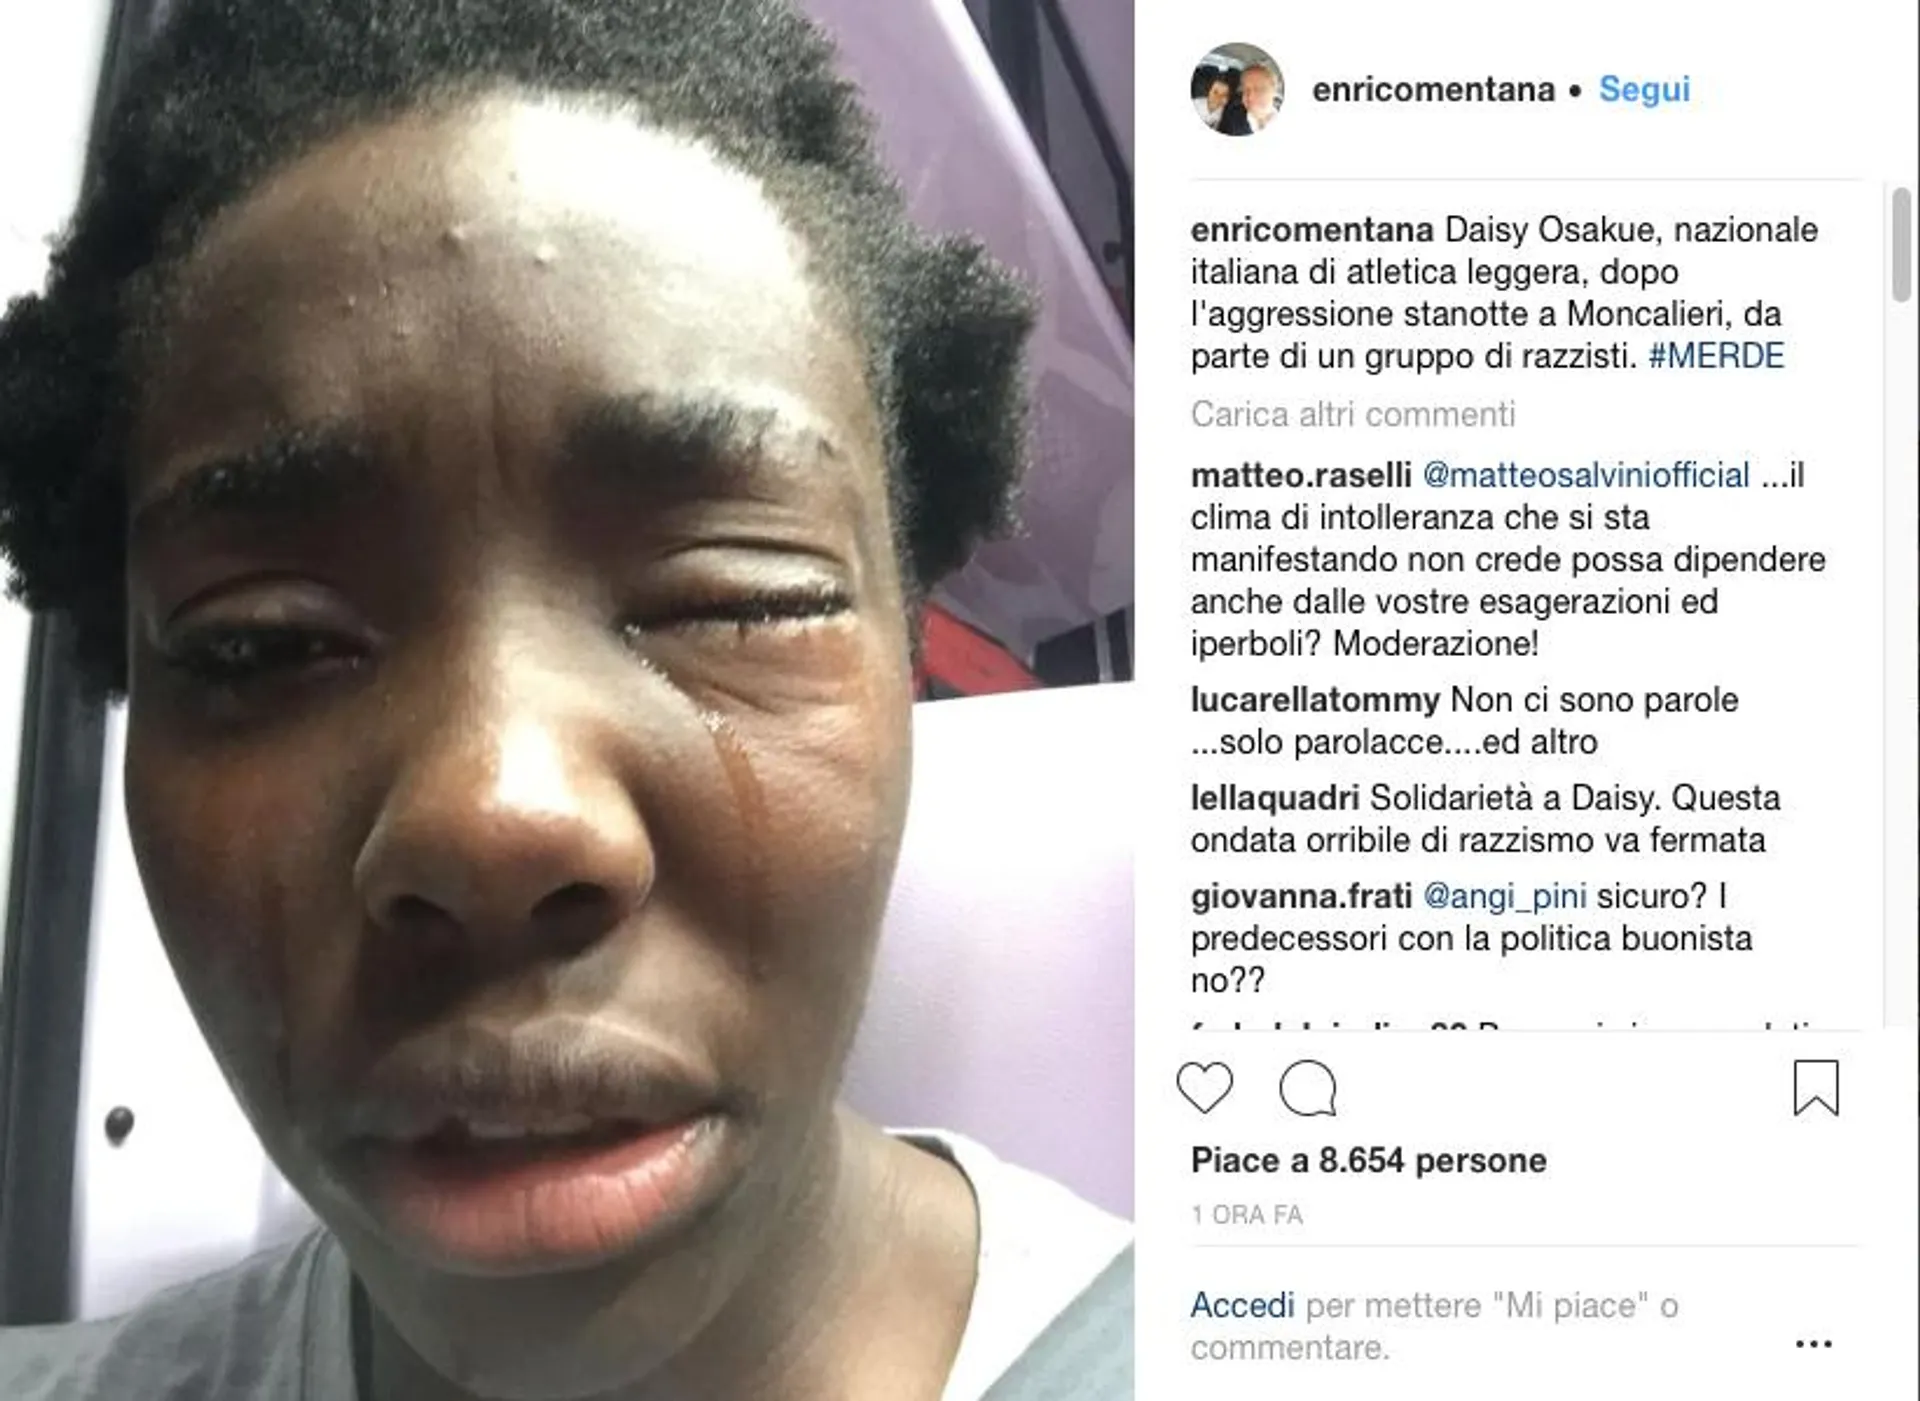This screenshot has width=1920, height=1401.
Task: Open the post timestamp 1 ORA FA
Action: click(1247, 1215)
